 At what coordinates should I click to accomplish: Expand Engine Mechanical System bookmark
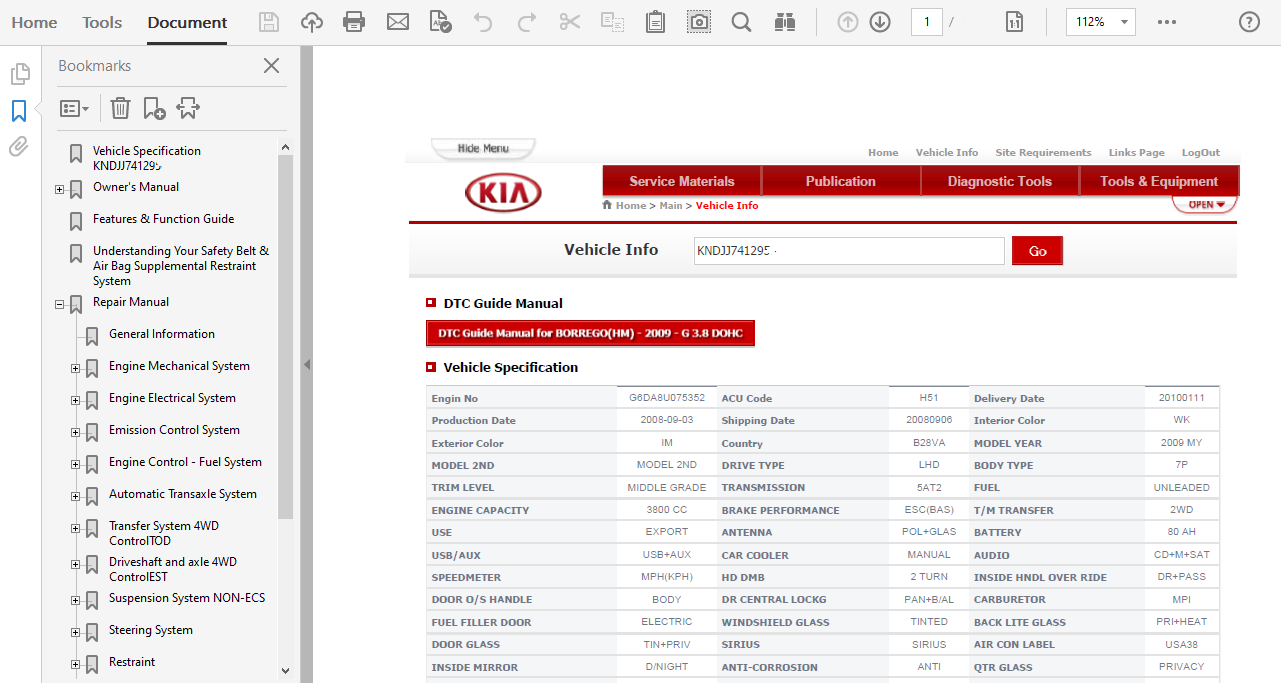[x=76, y=368]
